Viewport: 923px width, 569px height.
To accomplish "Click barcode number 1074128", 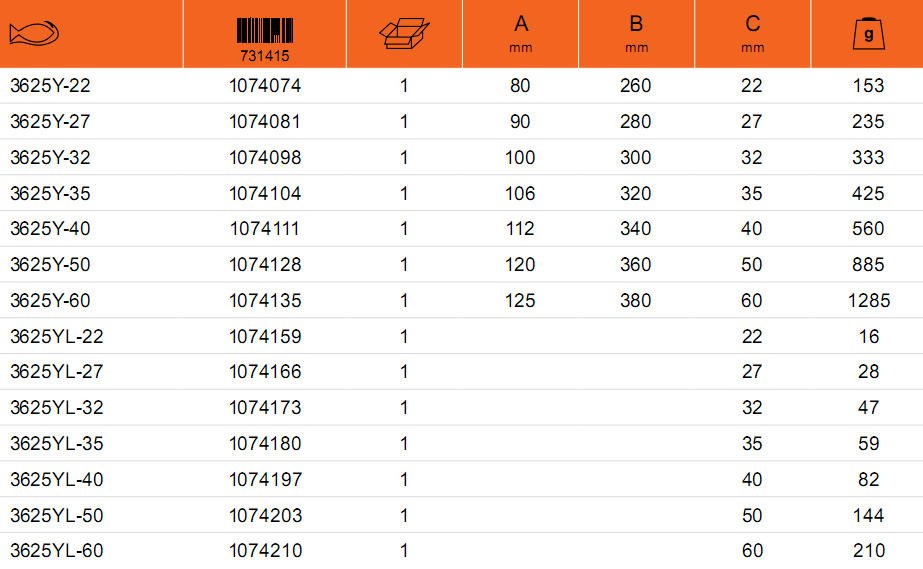I will tap(265, 265).
